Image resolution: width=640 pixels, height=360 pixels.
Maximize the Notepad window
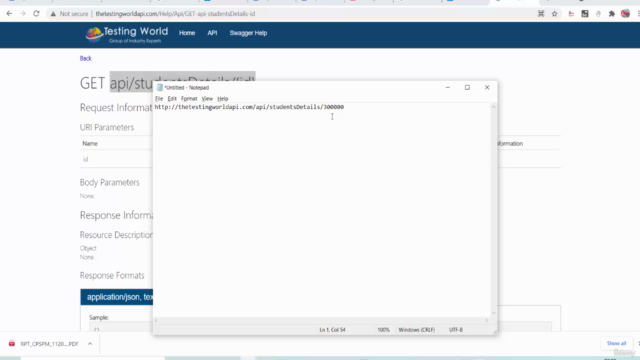[x=467, y=87]
